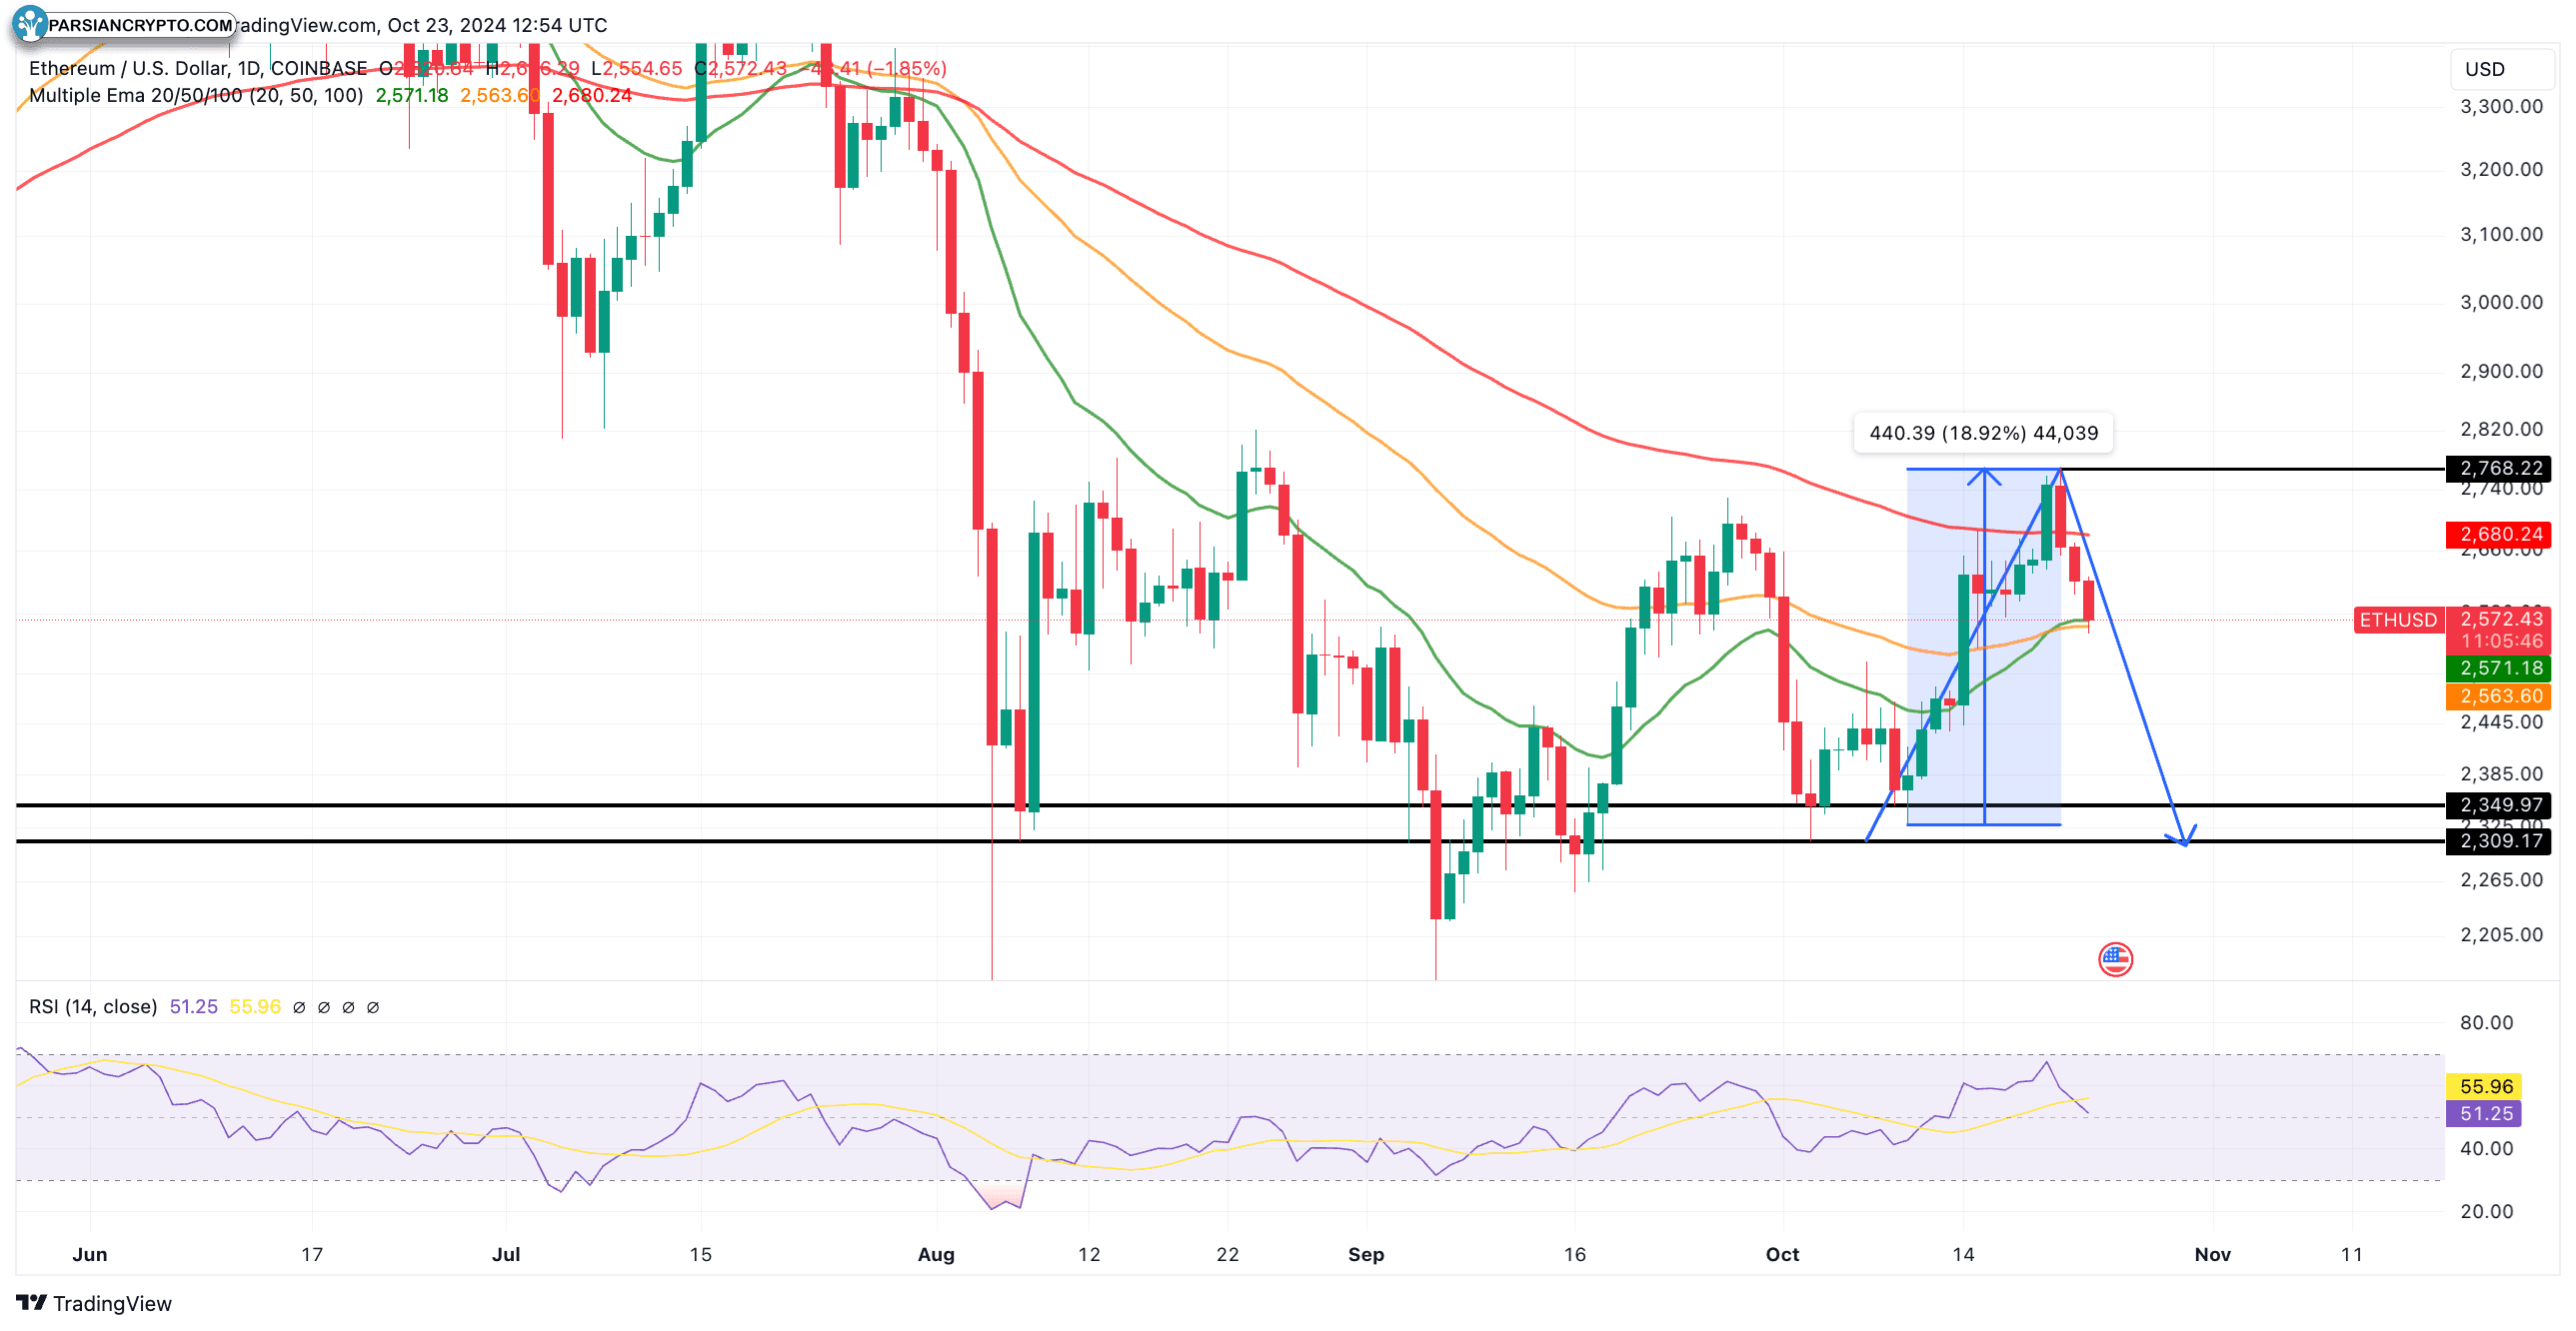Click the Jul label on time axis
This screenshot has height=1331, width=2576.
click(506, 1254)
